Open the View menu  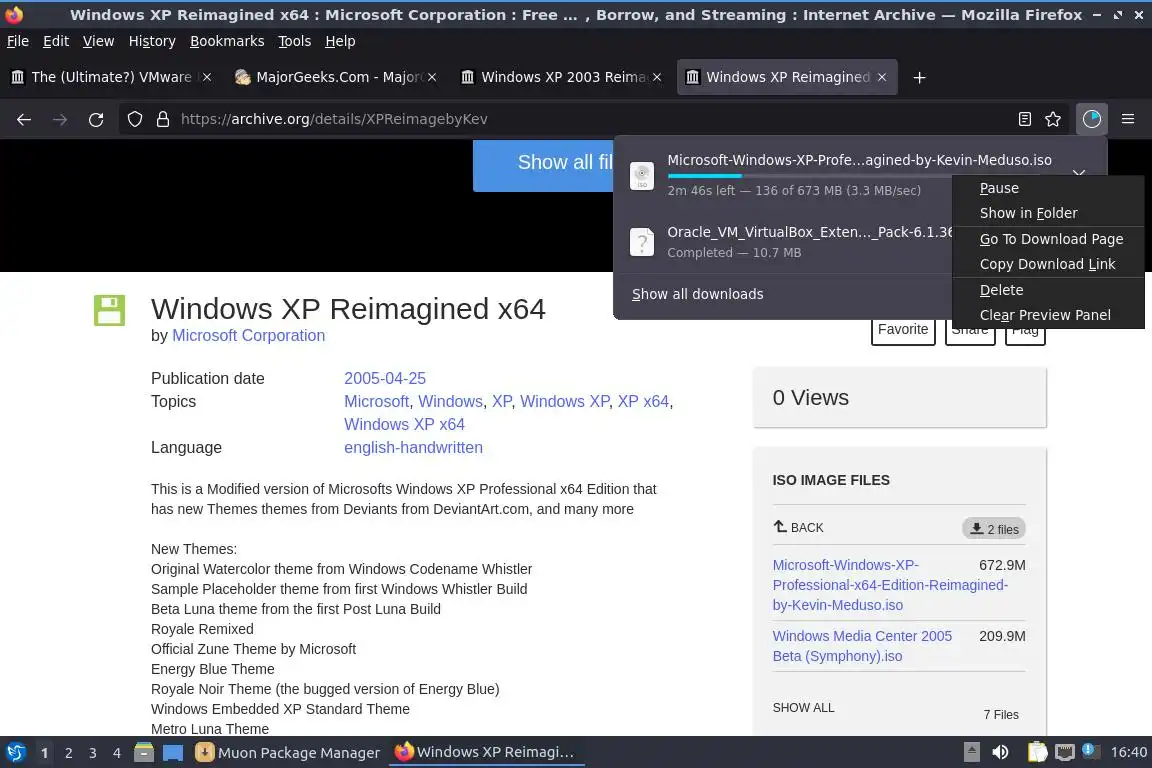[x=98, y=41]
